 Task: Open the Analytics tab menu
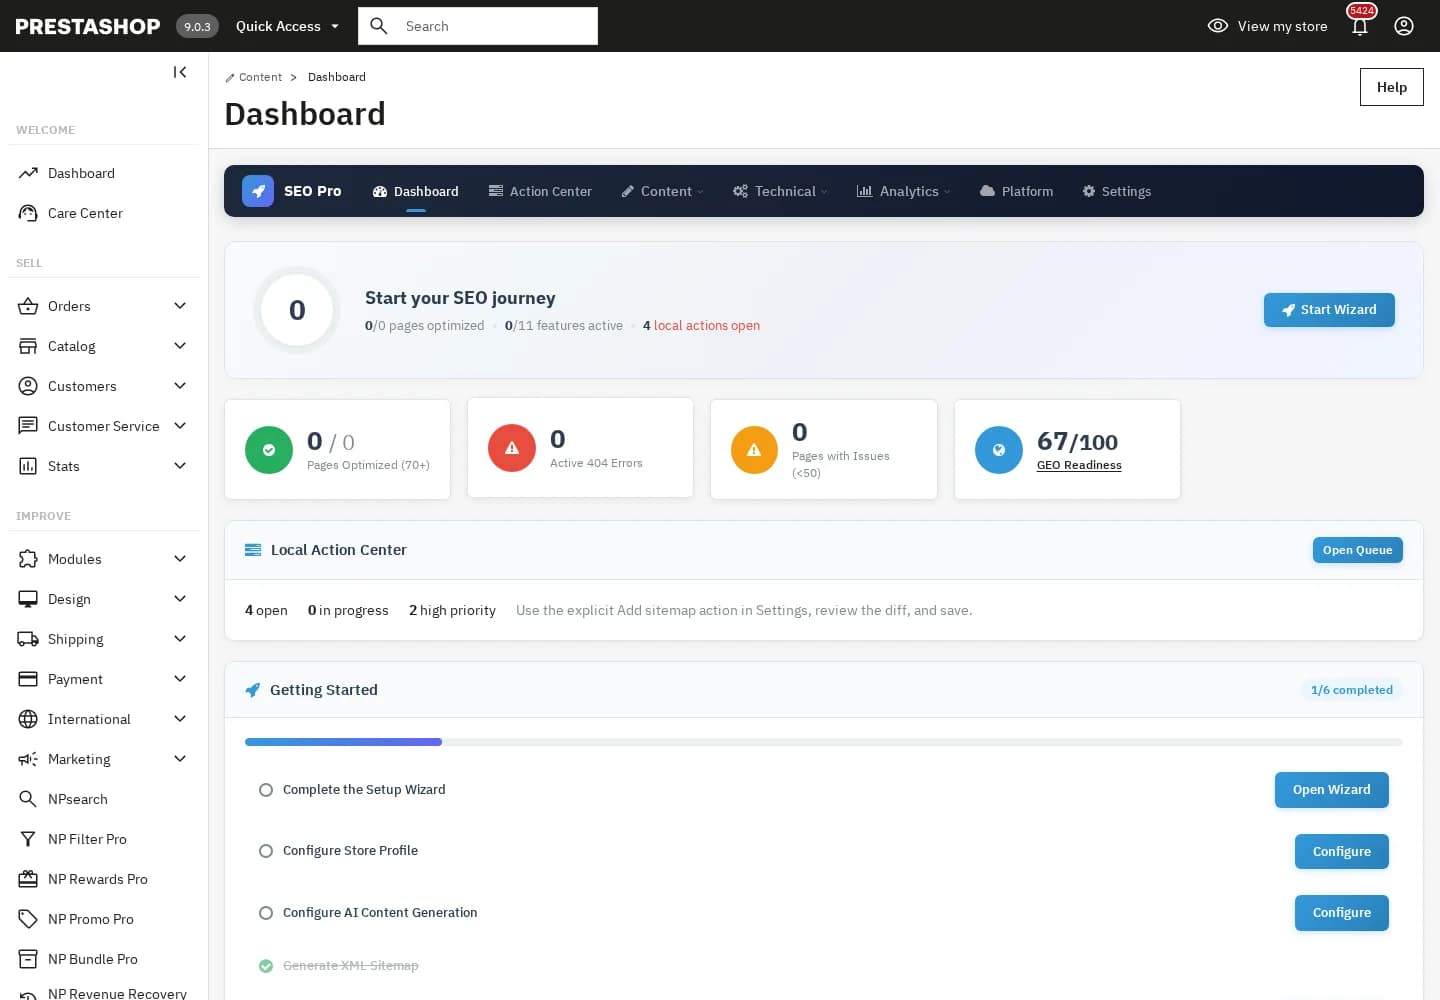pyautogui.click(x=904, y=191)
